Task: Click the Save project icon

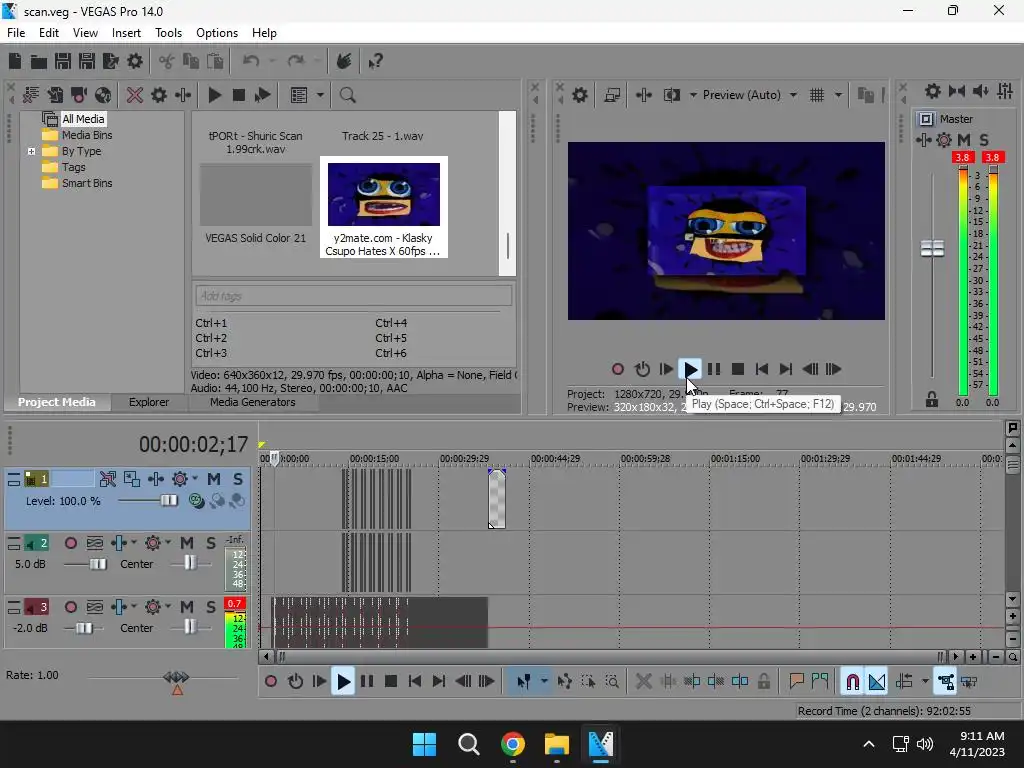Action: click(x=63, y=61)
